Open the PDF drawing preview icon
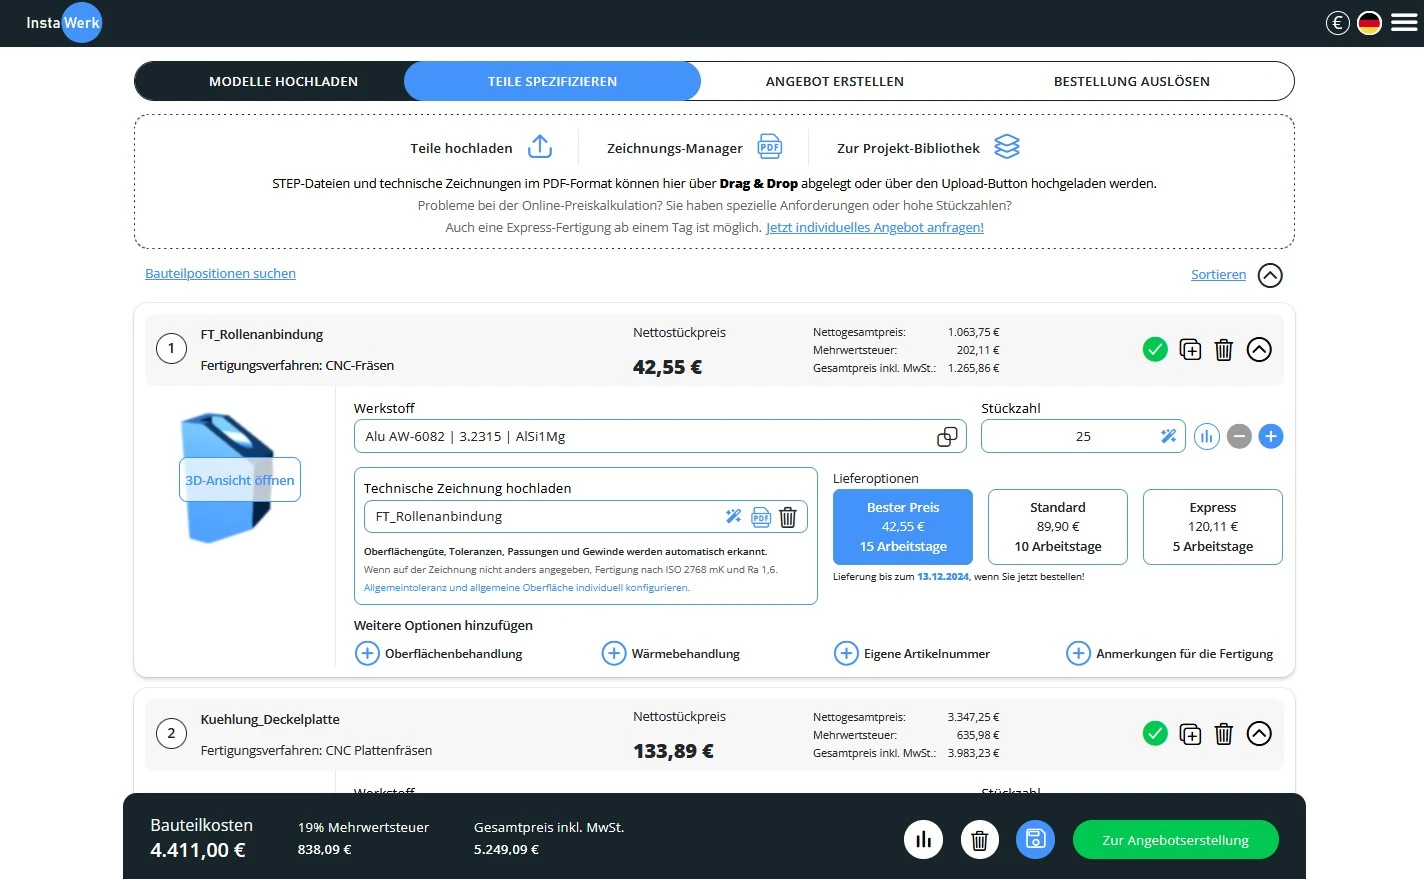The image size is (1424, 879). coord(761,516)
